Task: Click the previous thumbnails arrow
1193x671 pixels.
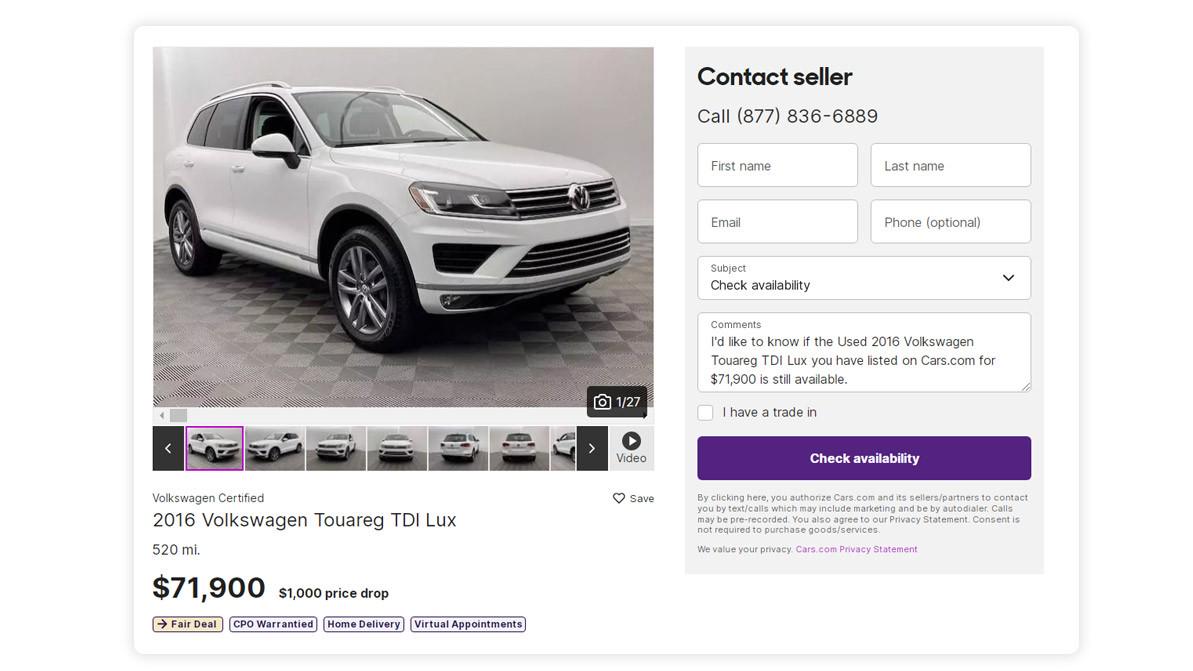Action: click(168, 448)
